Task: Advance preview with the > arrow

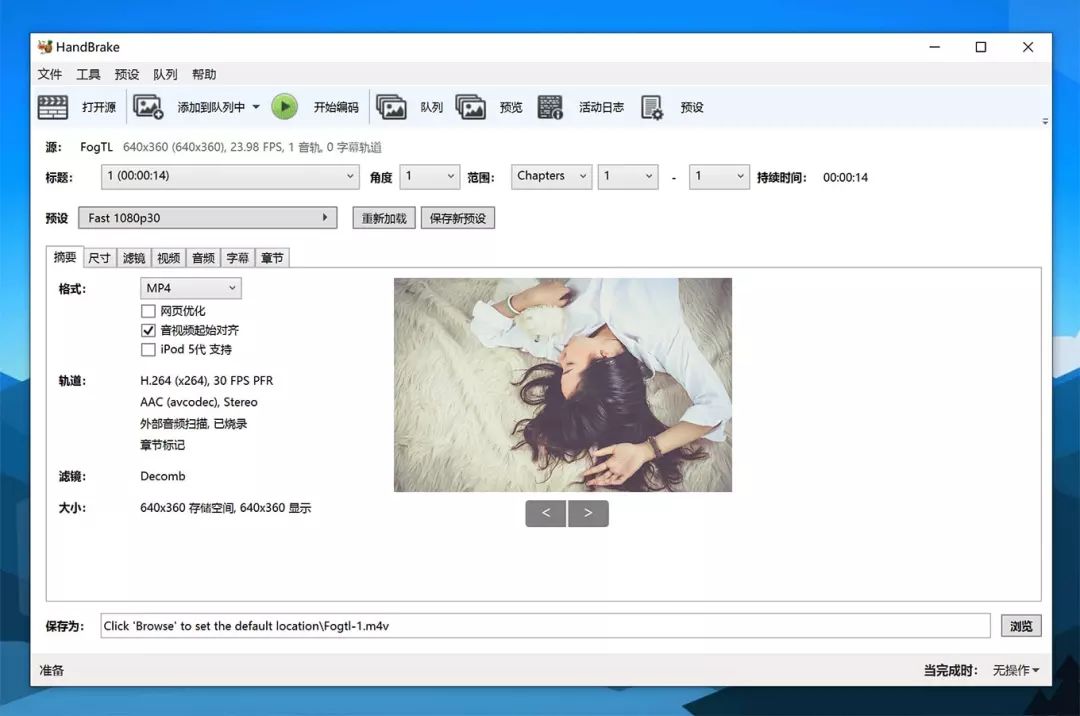Action: tap(588, 512)
